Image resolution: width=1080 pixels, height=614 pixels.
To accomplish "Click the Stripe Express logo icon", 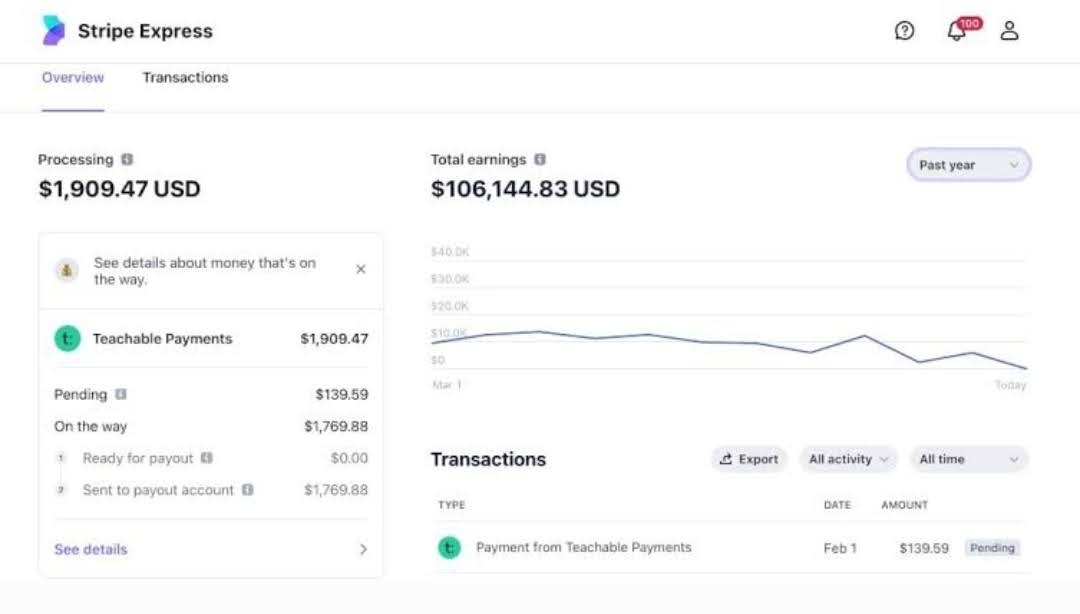I will [x=53, y=31].
